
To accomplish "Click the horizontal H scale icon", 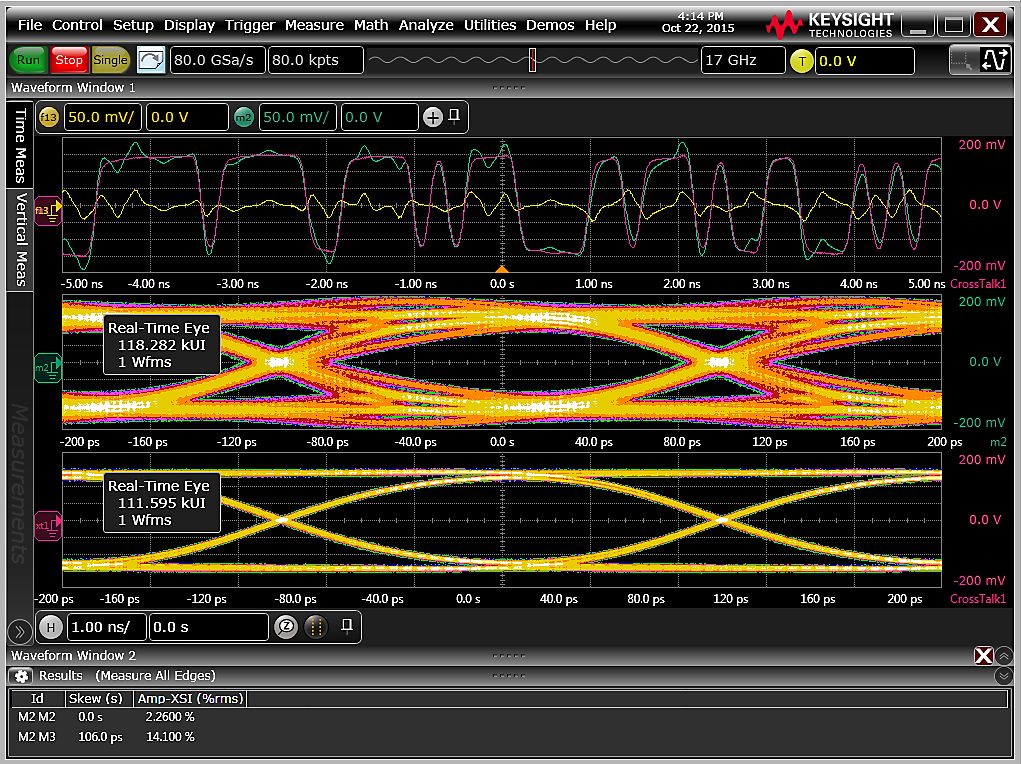I will 51,627.
